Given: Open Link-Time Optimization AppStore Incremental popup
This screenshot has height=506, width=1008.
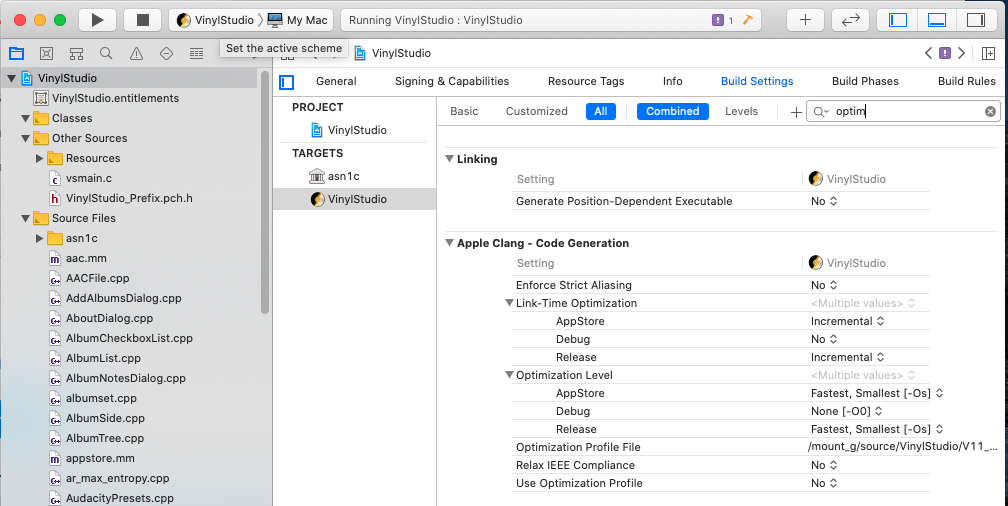Looking at the screenshot, I should pyautogui.click(x=847, y=321).
